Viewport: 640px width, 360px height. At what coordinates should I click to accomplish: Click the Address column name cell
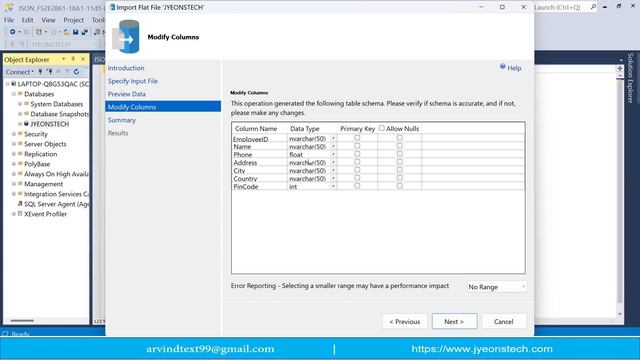click(260, 162)
